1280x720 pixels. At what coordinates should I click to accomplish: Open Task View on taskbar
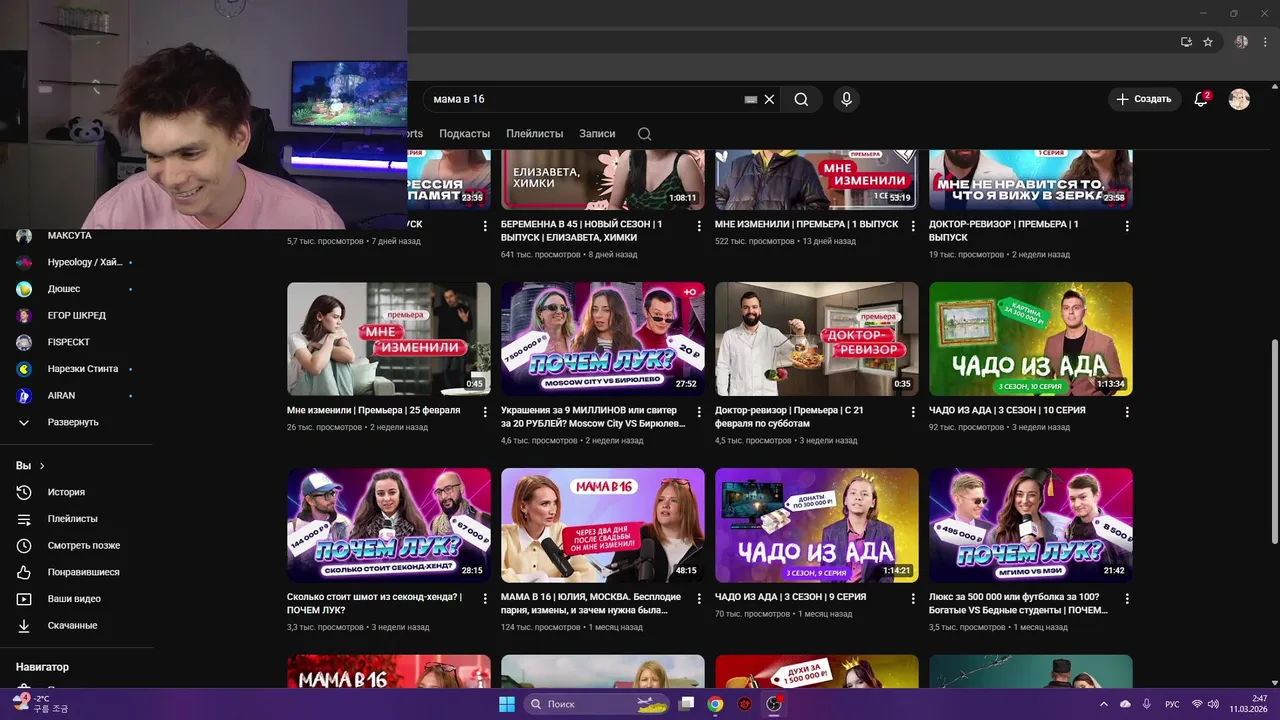[x=686, y=704]
